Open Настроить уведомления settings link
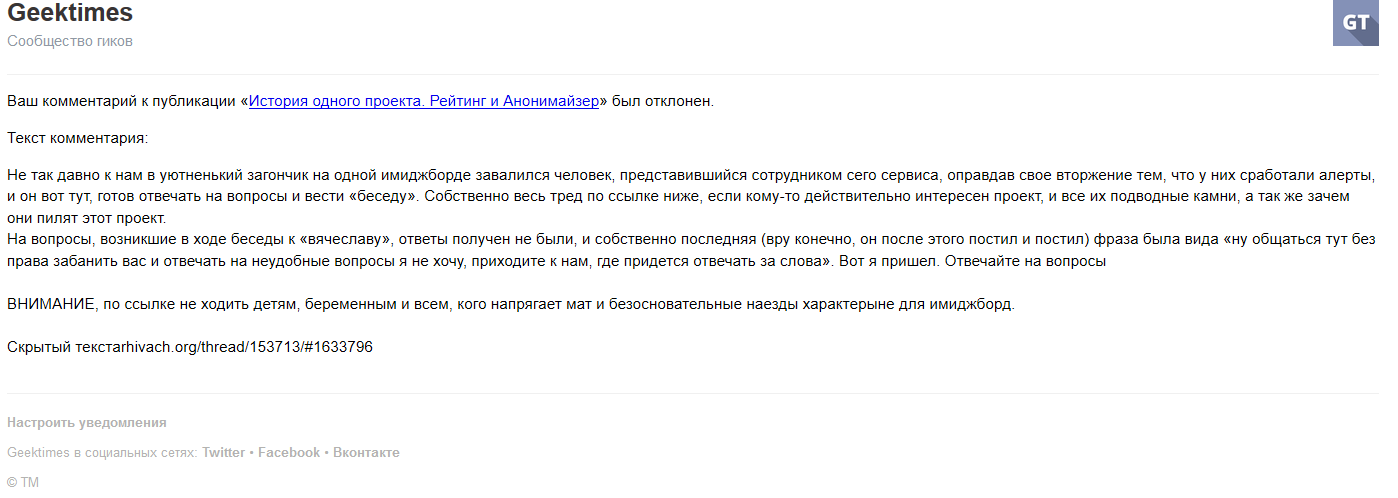Image resolution: width=1398 pixels, height=498 pixels. [x=87, y=423]
